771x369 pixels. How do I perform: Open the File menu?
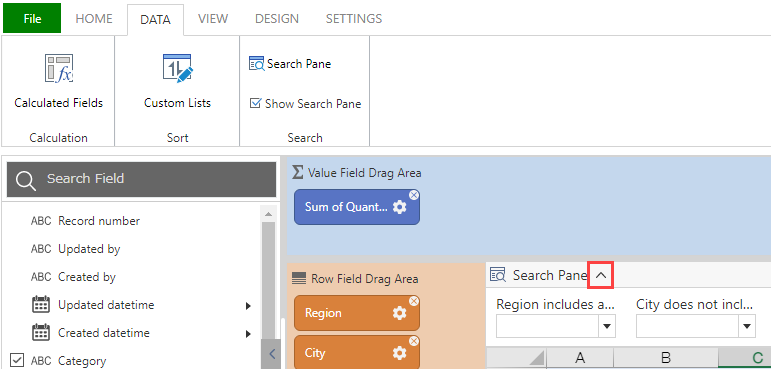[32, 18]
